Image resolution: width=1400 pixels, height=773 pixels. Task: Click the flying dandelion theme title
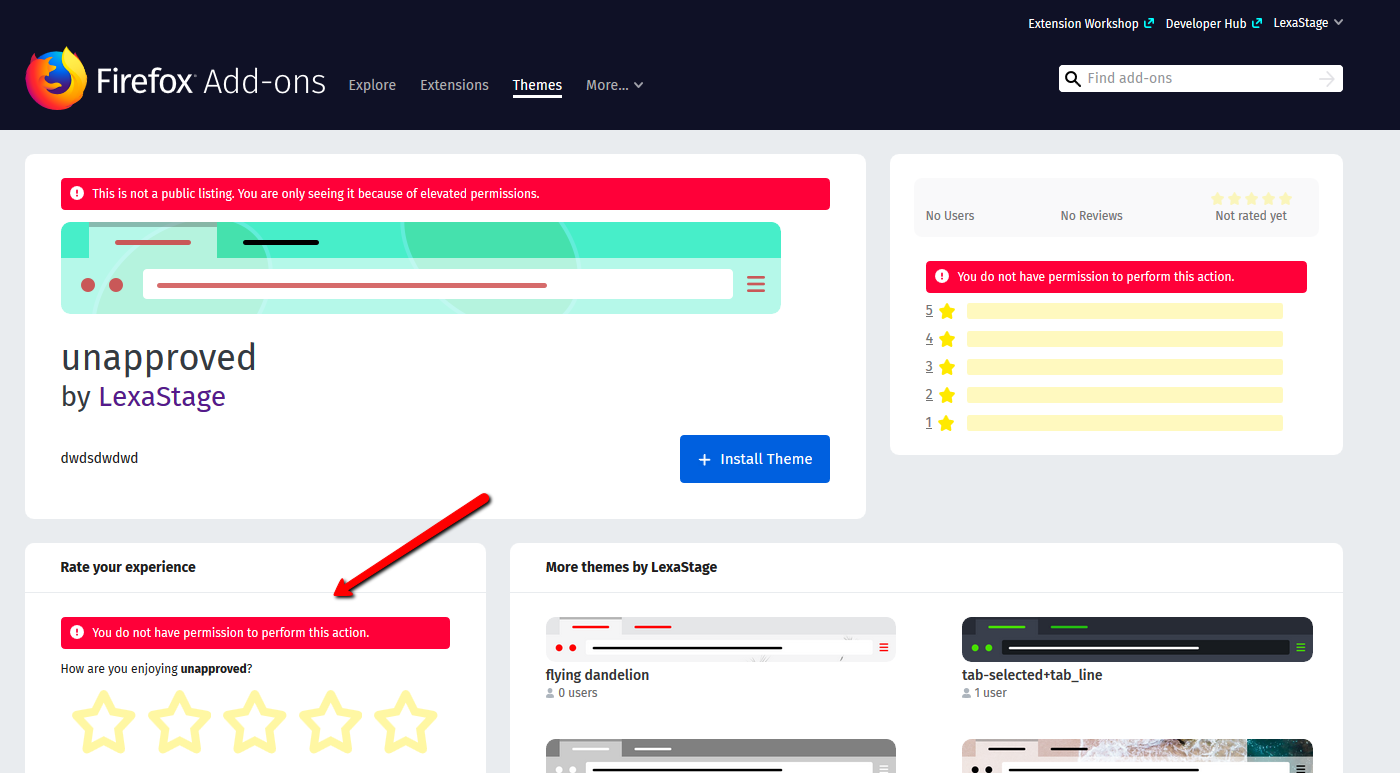click(x=597, y=675)
